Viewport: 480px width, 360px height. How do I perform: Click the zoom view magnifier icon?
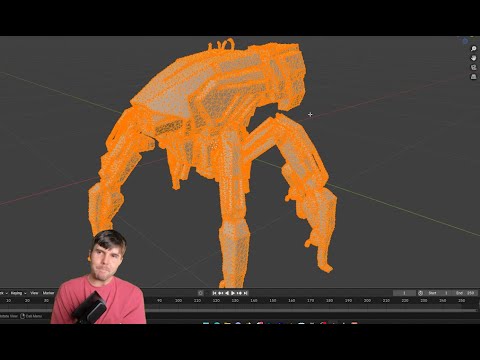tap(473, 49)
